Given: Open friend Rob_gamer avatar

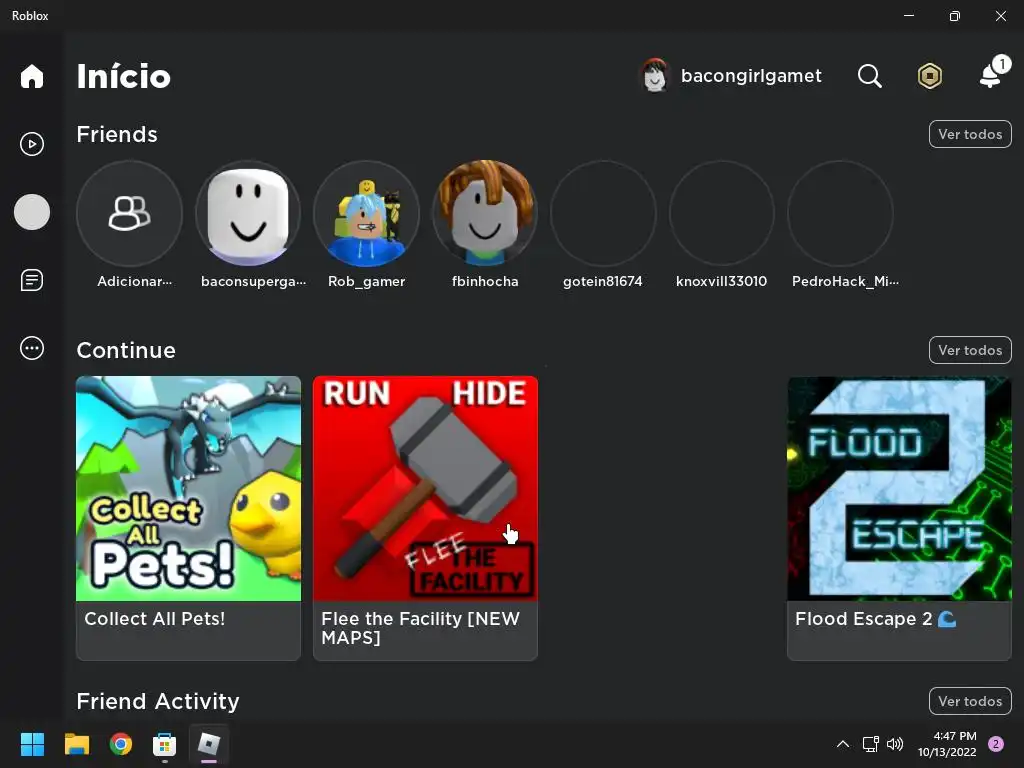Looking at the screenshot, I should pos(366,214).
